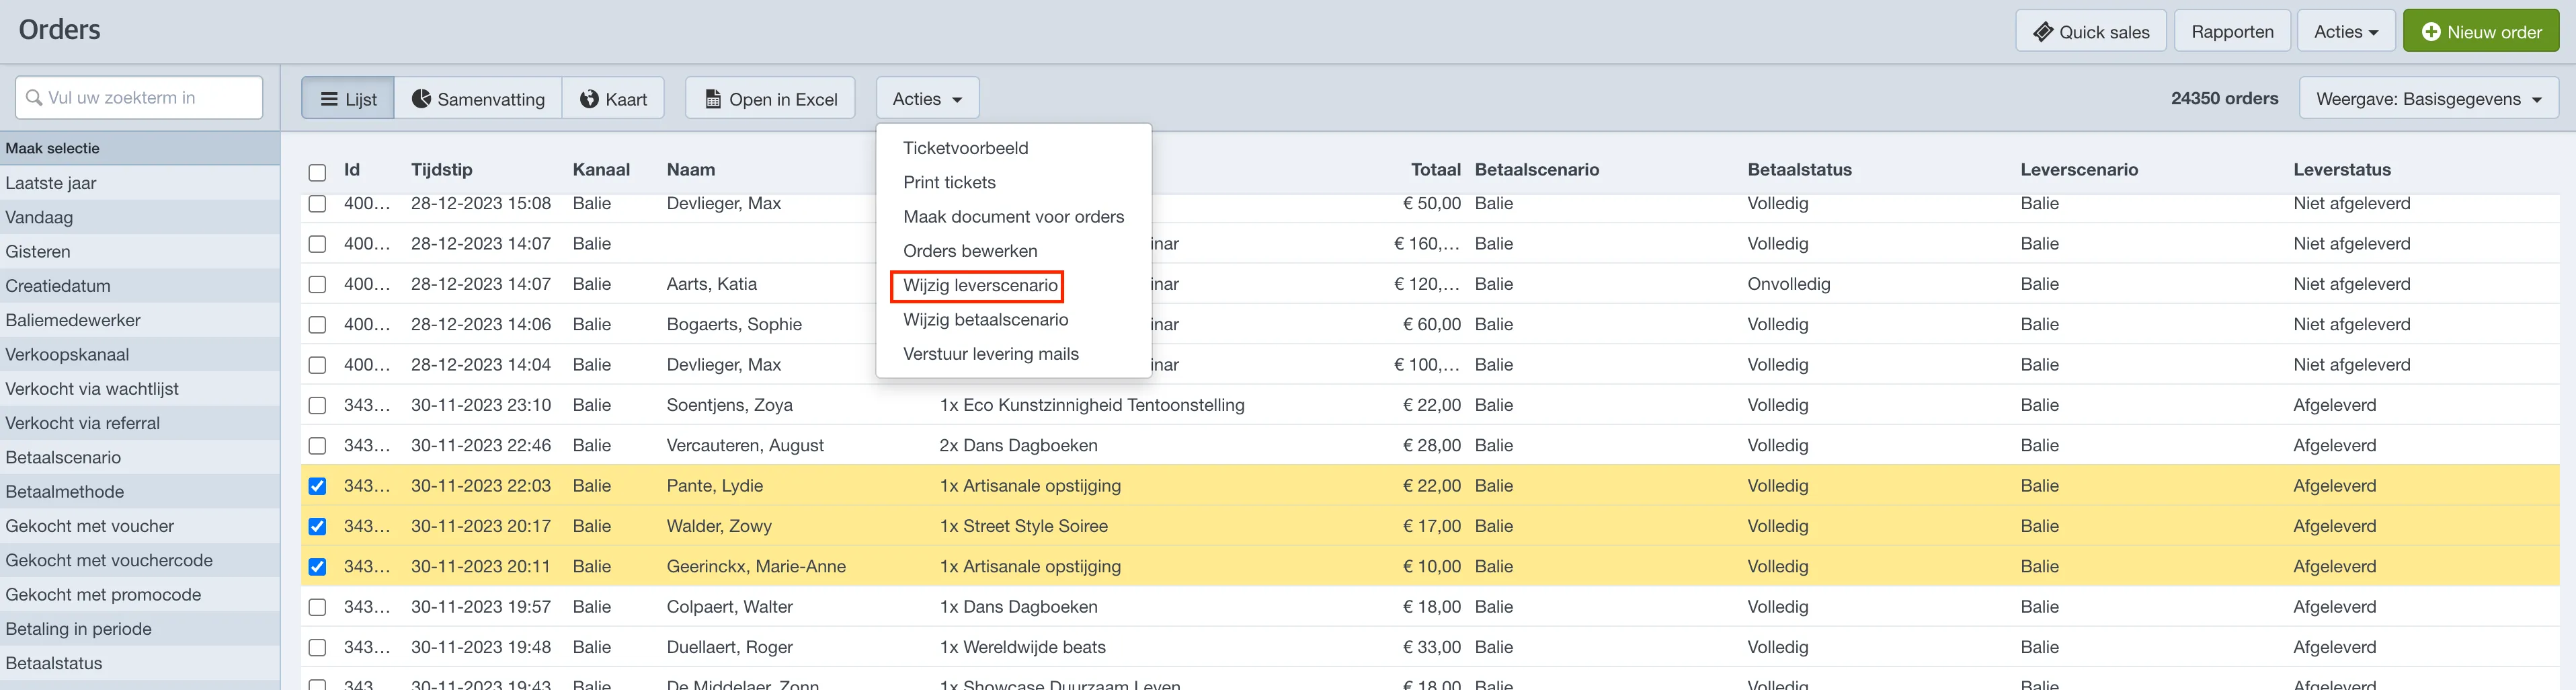Sort by the Tijdstip column header
Image resolution: width=2576 pixels, height=690 pixels.
[x=441, y=170]
